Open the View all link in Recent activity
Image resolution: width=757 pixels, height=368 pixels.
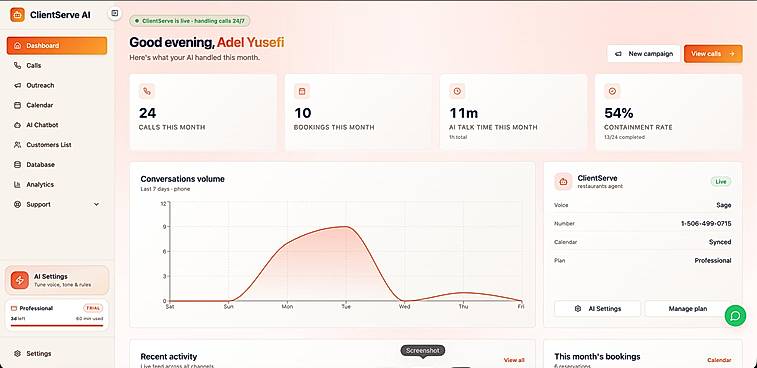pyautogui.click(x=514, y=360)
